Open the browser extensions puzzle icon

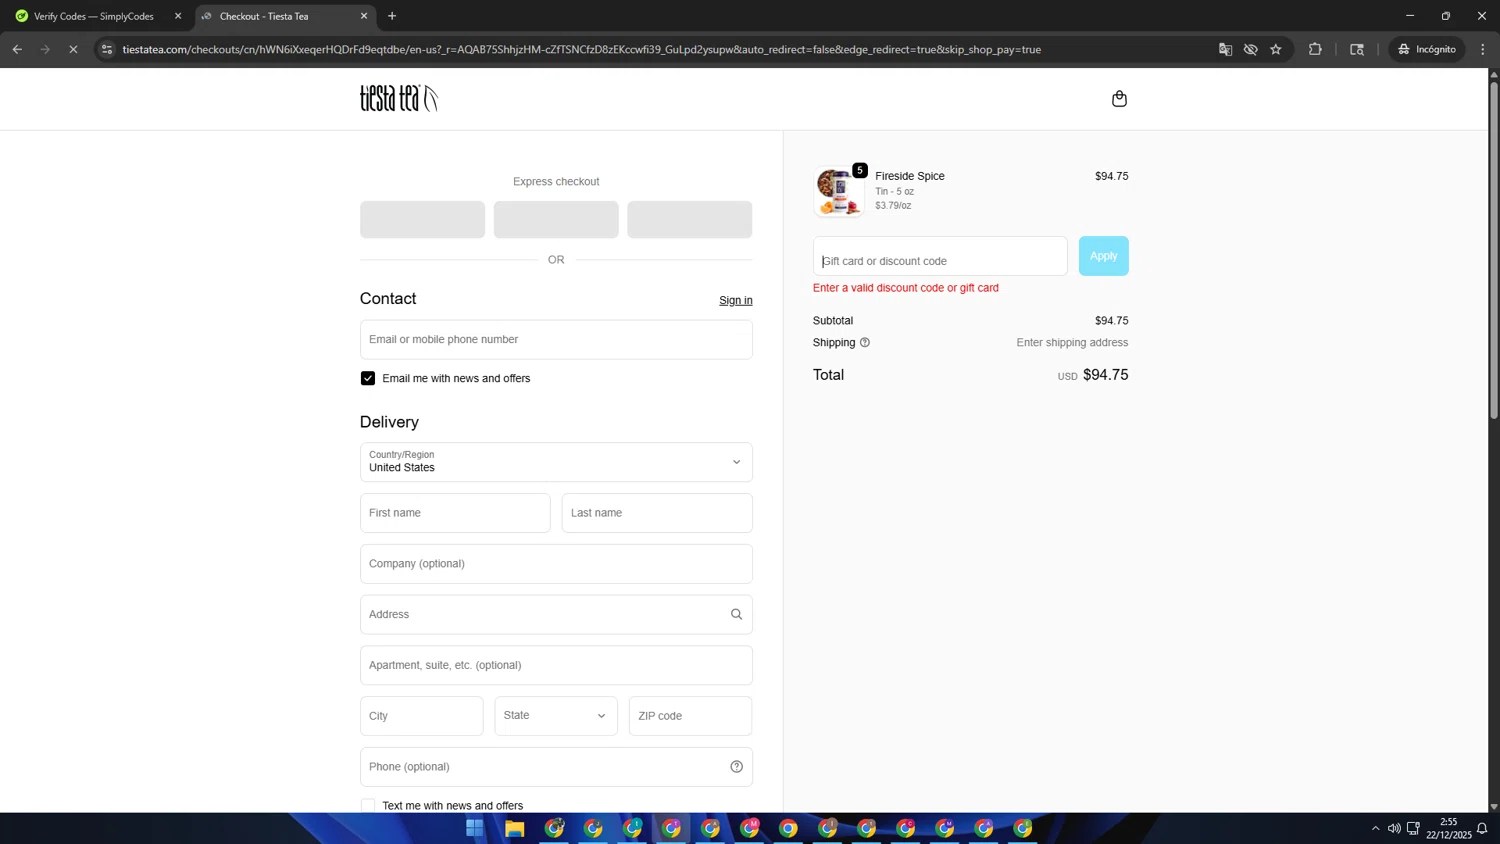tap(1315, 49)
